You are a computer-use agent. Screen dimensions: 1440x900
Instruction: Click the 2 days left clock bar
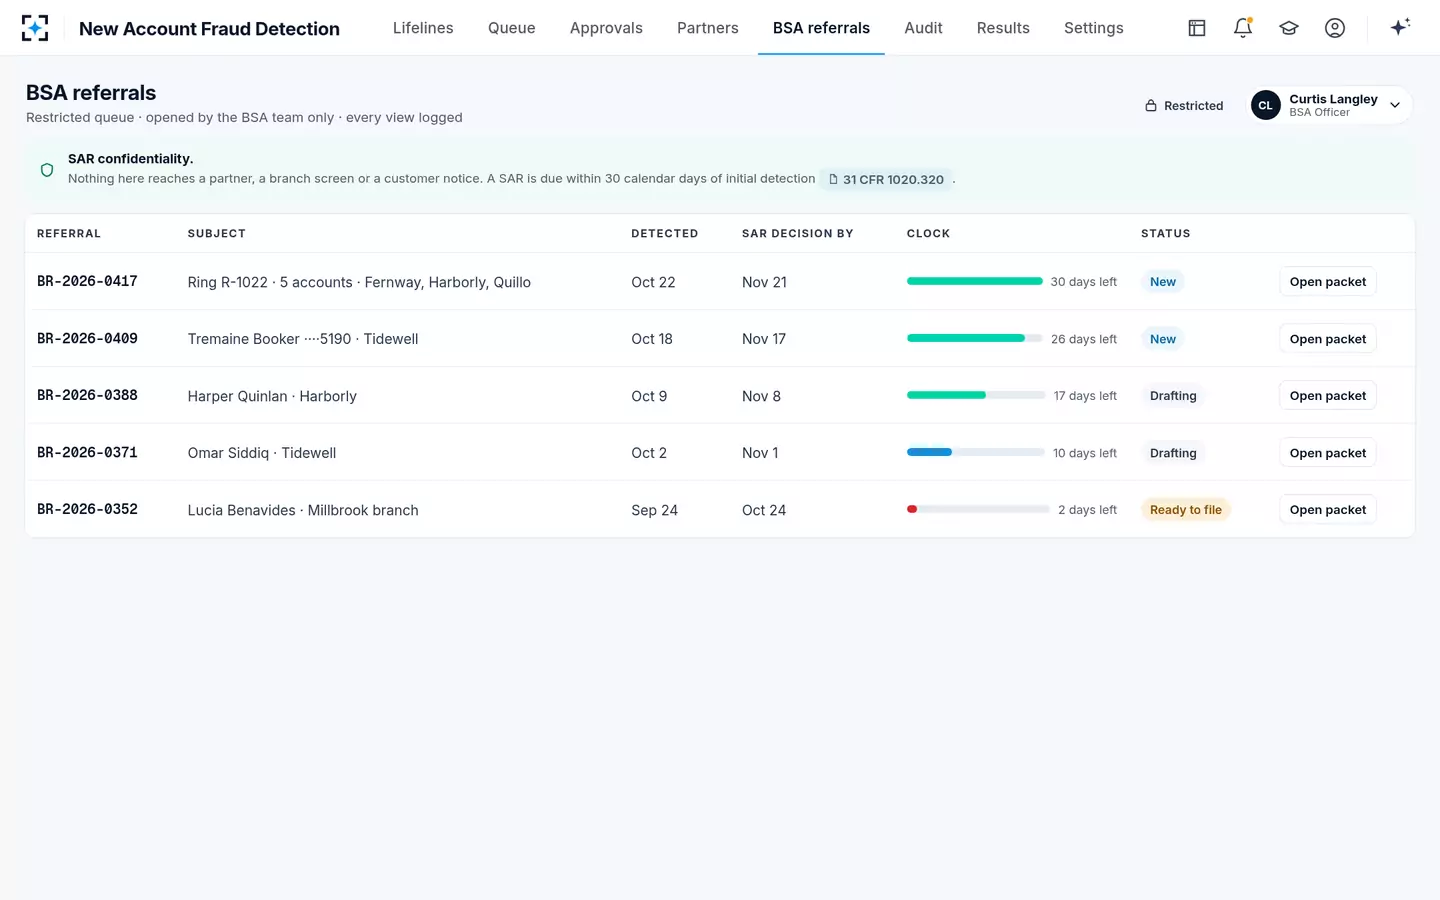point(979,510)
